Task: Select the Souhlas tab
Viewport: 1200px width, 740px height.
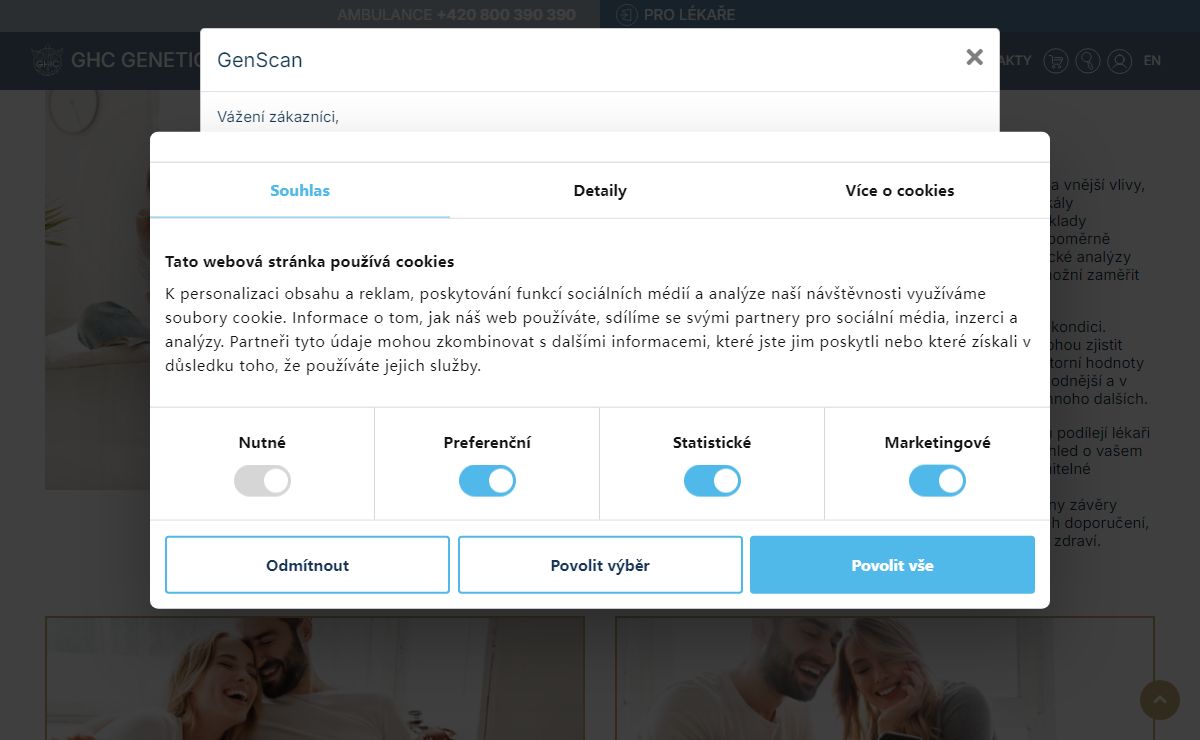Action: tap(300, 190)
